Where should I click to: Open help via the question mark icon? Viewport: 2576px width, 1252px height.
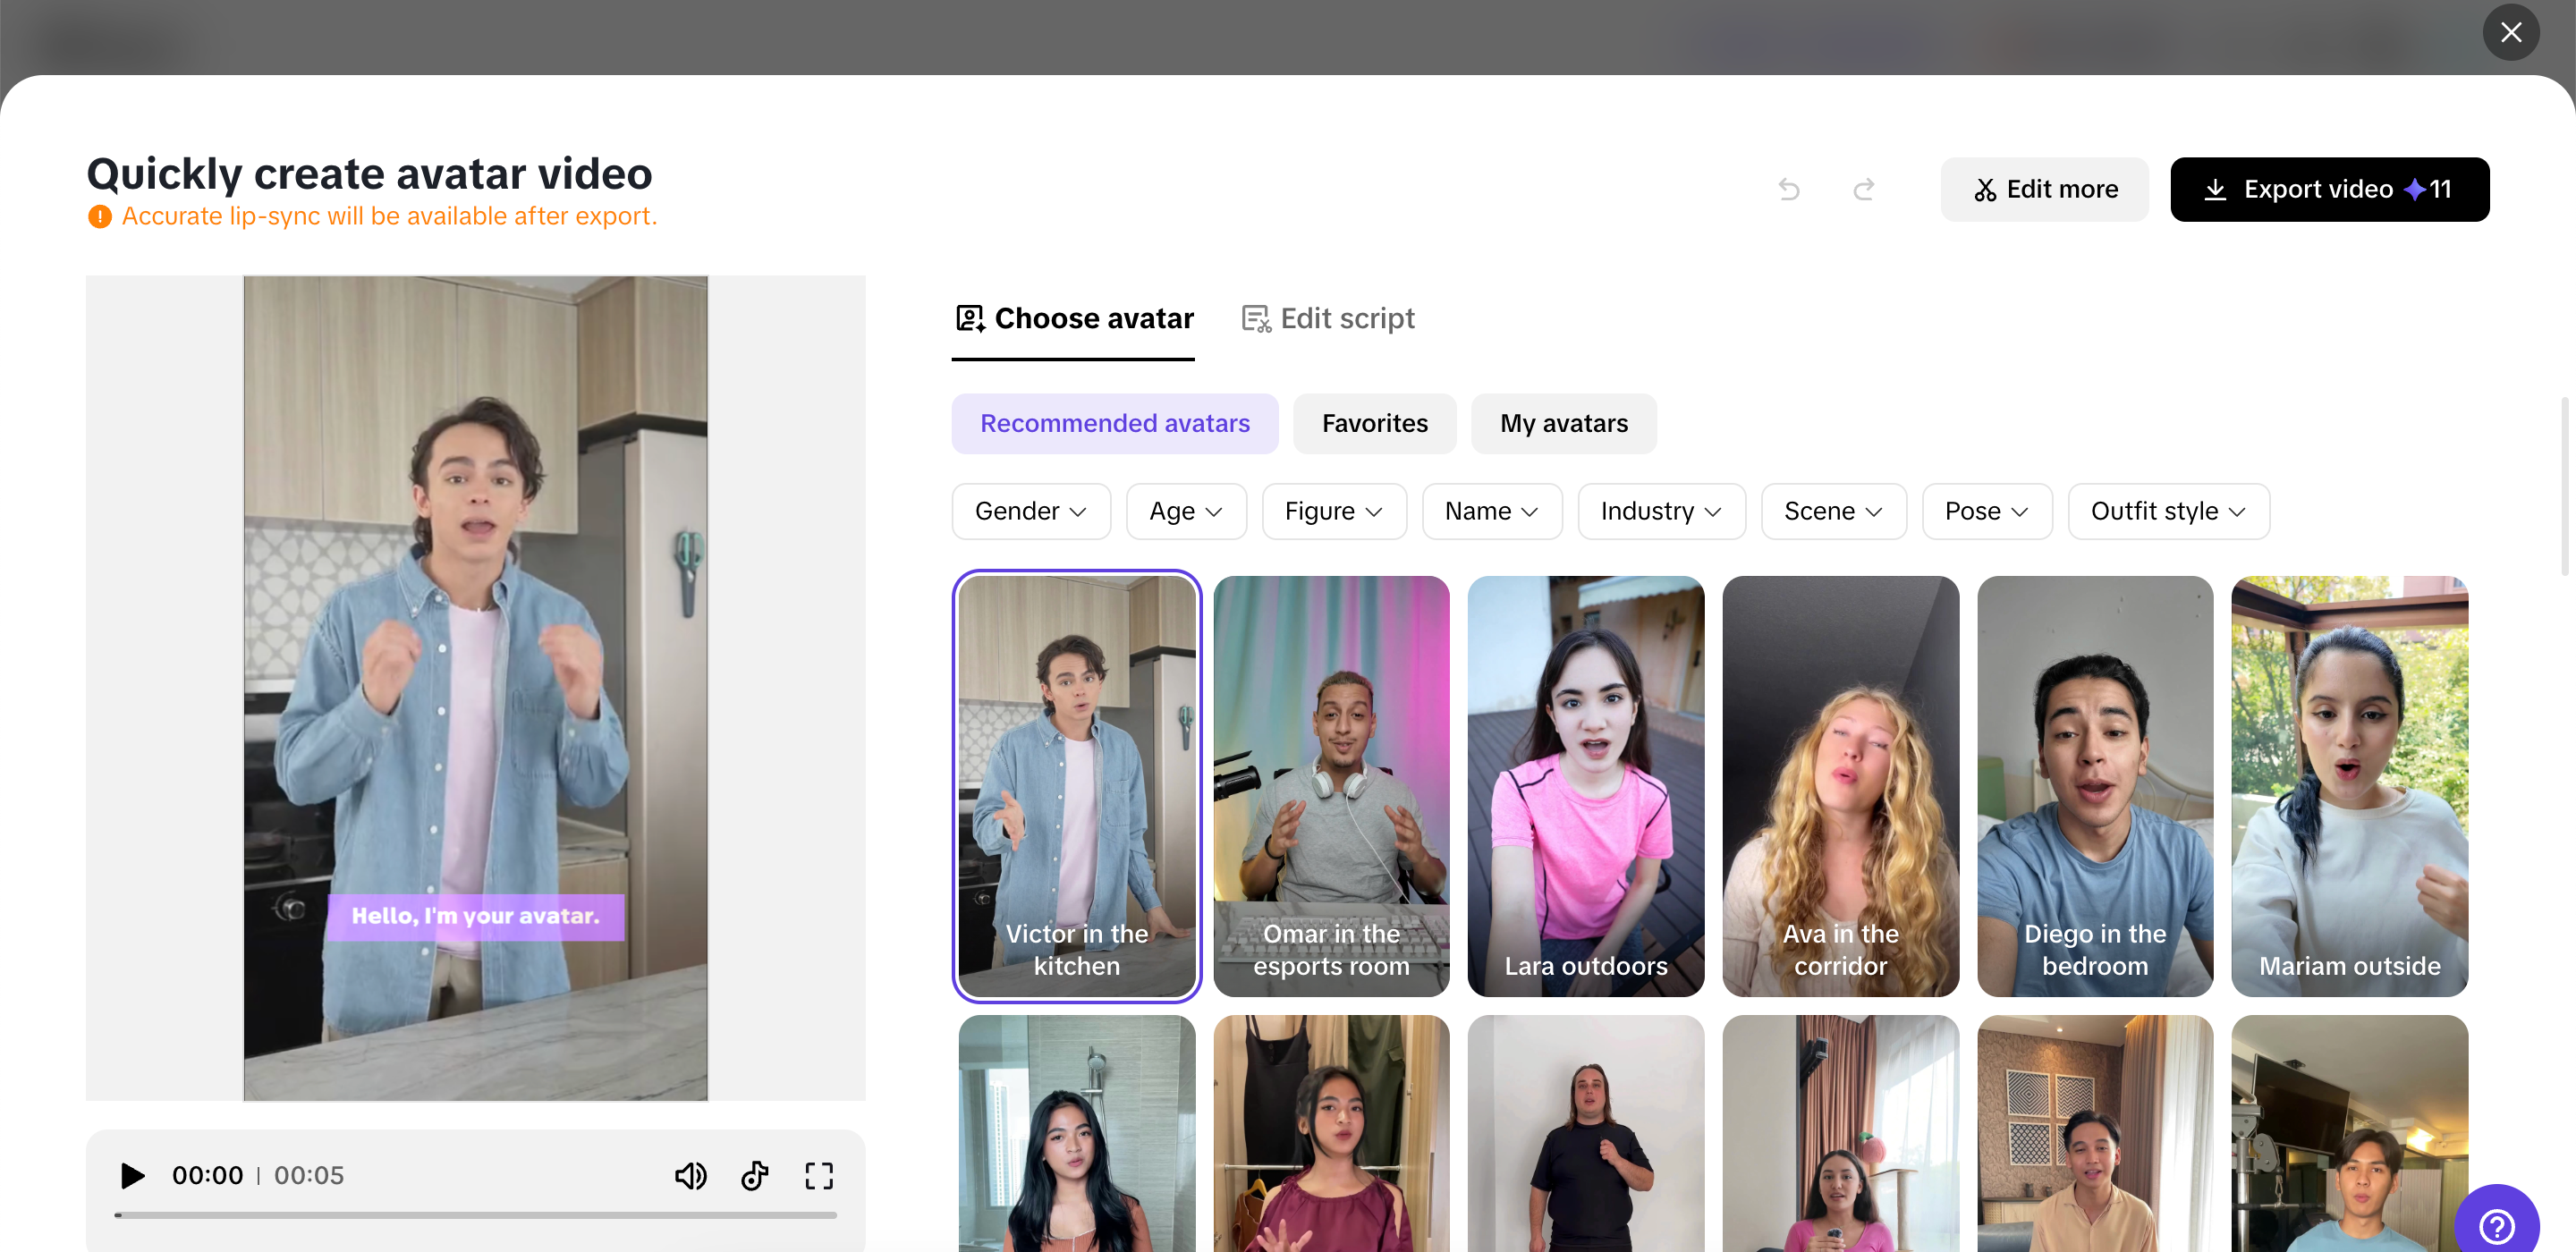point(2496,1225)
